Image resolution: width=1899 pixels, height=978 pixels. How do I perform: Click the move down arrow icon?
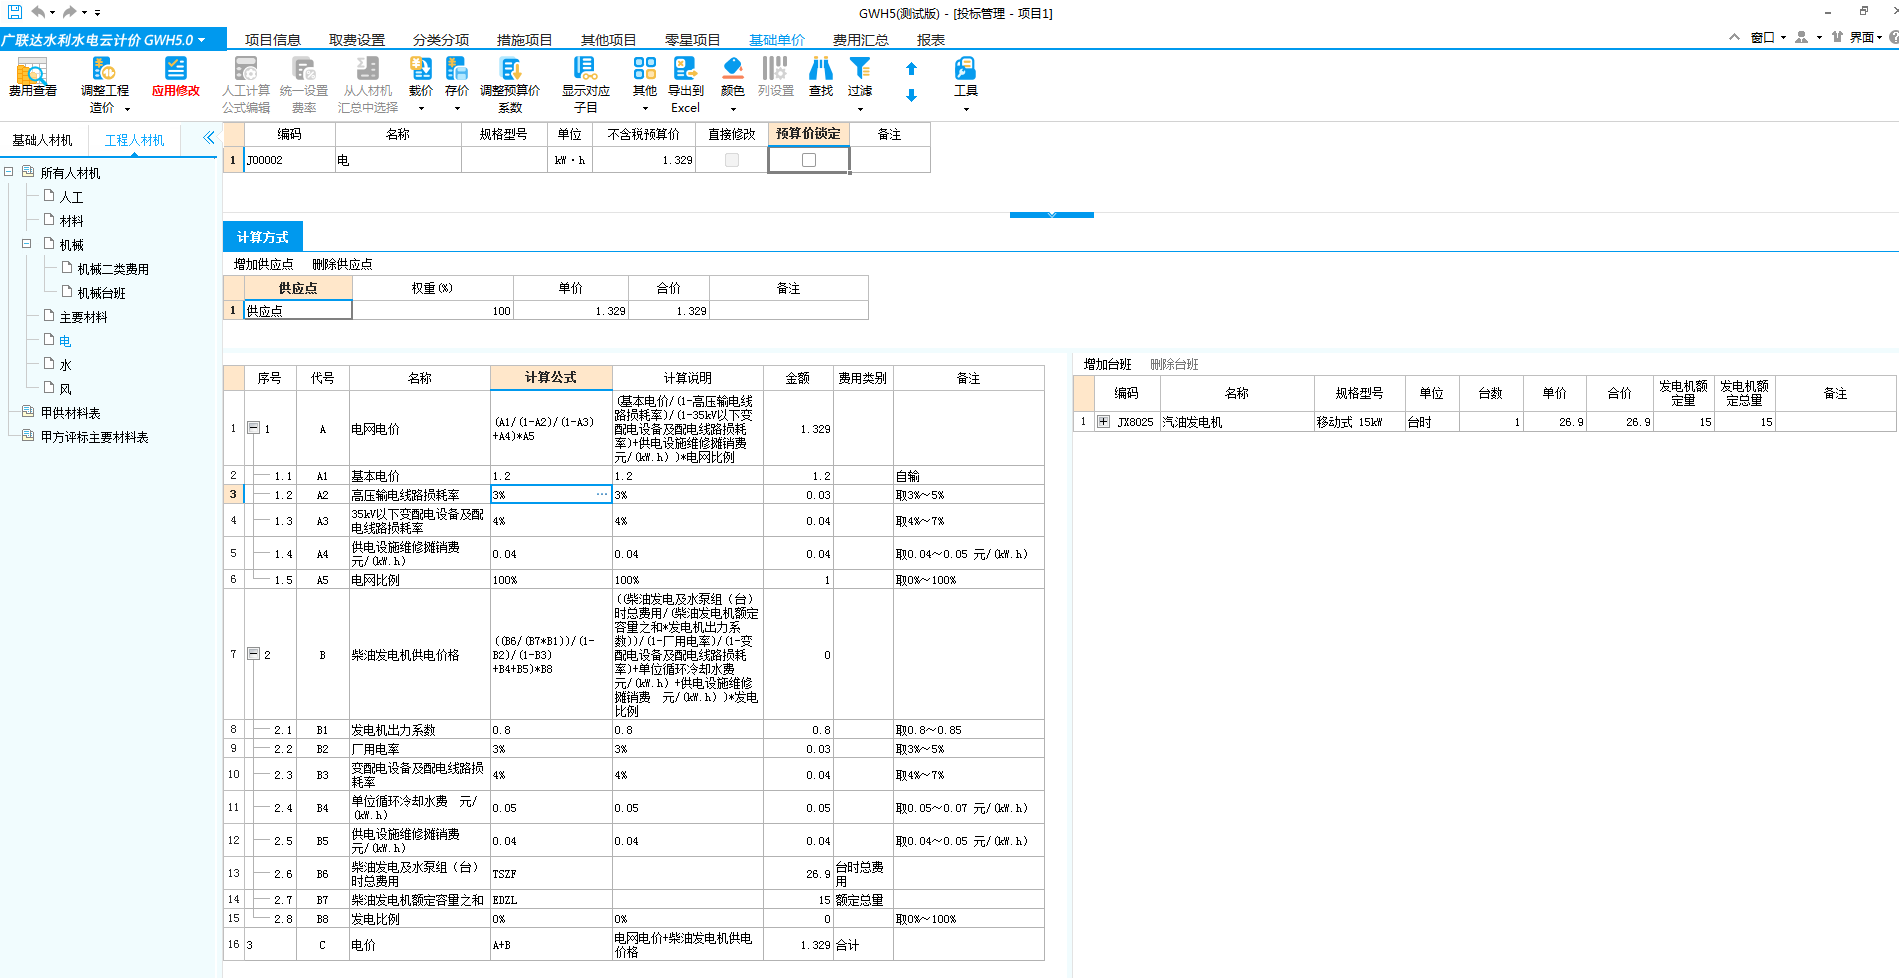[911, 96]
